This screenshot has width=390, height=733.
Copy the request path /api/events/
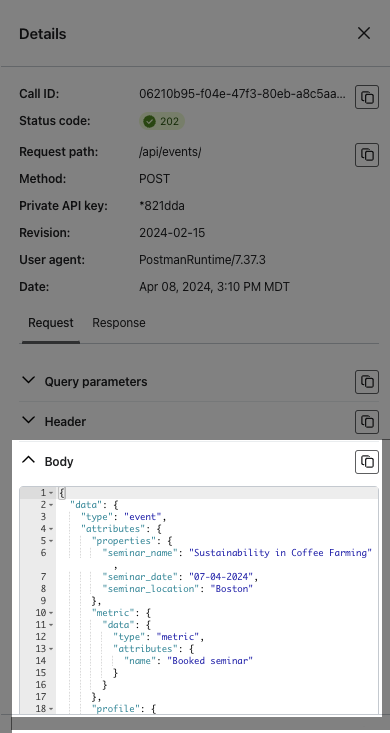[367, 155]
